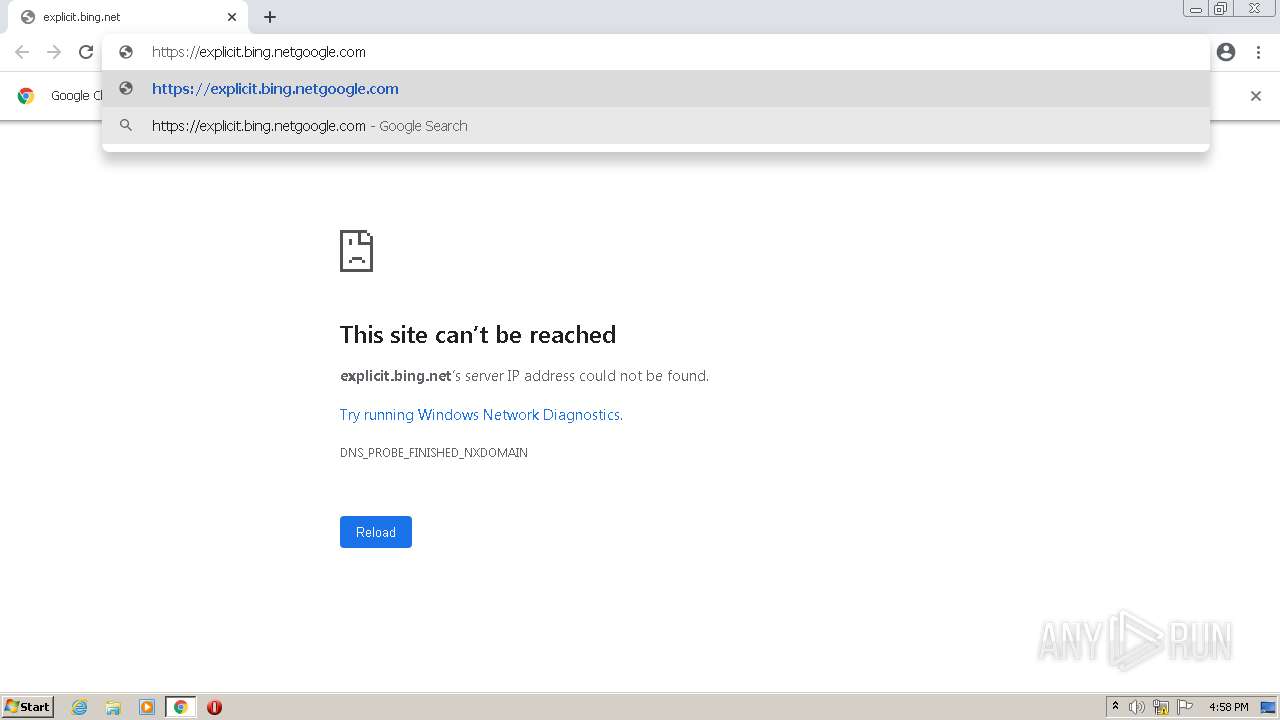Open the volume speaker tray icon
This screenshot has width=1280, height=720.
pyautogui.click(x=1137, y=707)
